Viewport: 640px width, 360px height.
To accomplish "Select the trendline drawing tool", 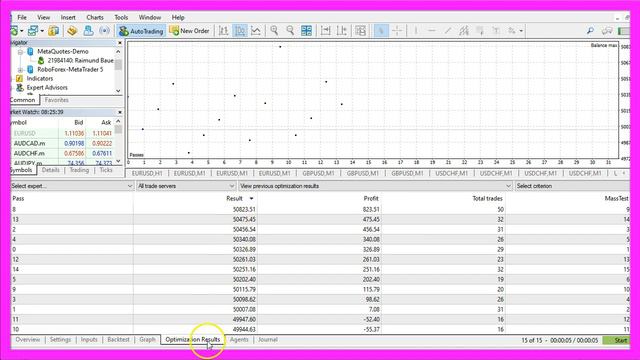I will tap(448, 31).
